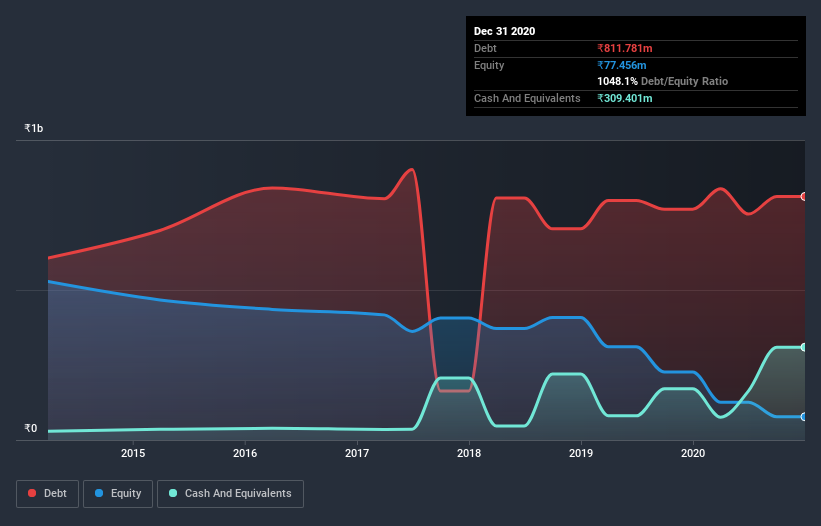The image size is (821, 526).
Task: Click the ₹1b y-axis label
Action: 34,128
